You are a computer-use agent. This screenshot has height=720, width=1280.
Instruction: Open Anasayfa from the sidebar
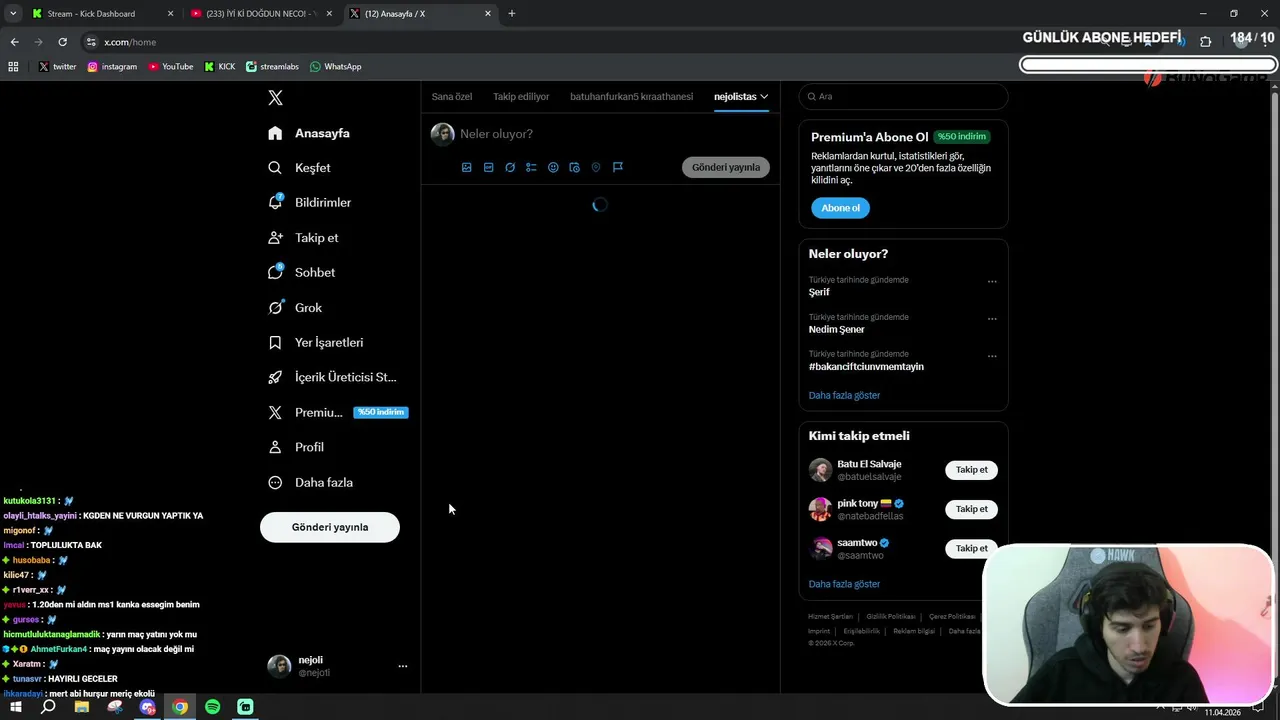[x=309, y=133]
